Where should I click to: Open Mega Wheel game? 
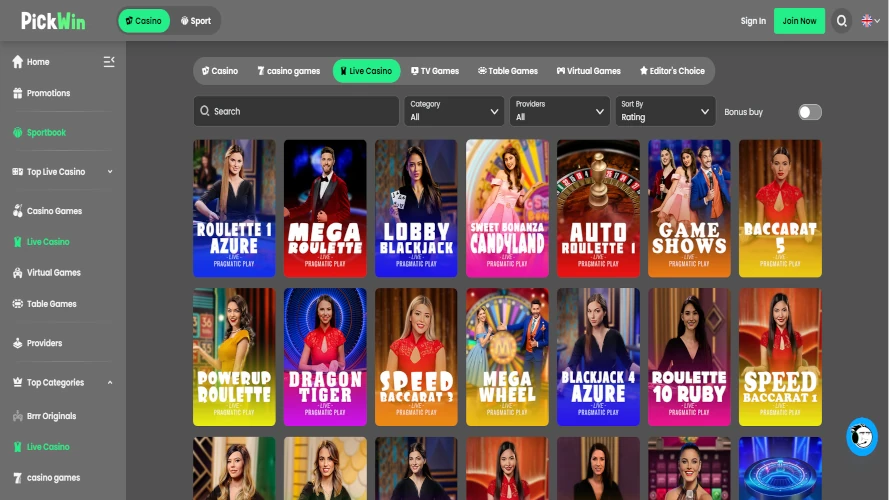click(507, 357)
